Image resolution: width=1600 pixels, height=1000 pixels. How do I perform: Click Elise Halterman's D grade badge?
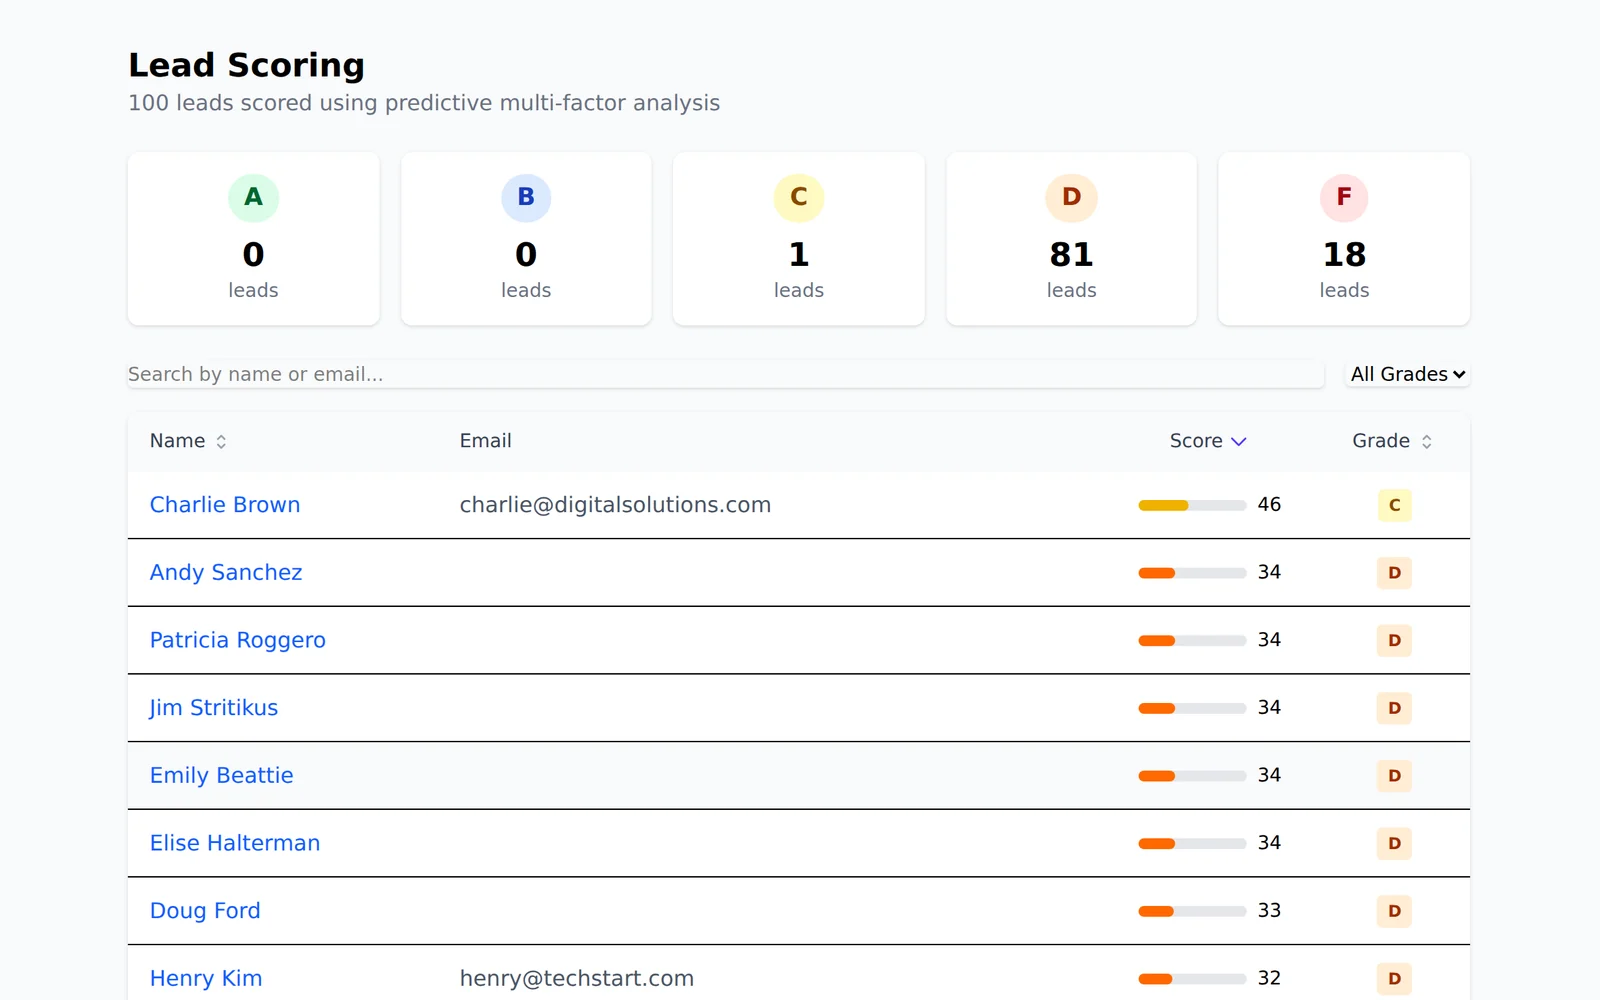coord(1394,843)
